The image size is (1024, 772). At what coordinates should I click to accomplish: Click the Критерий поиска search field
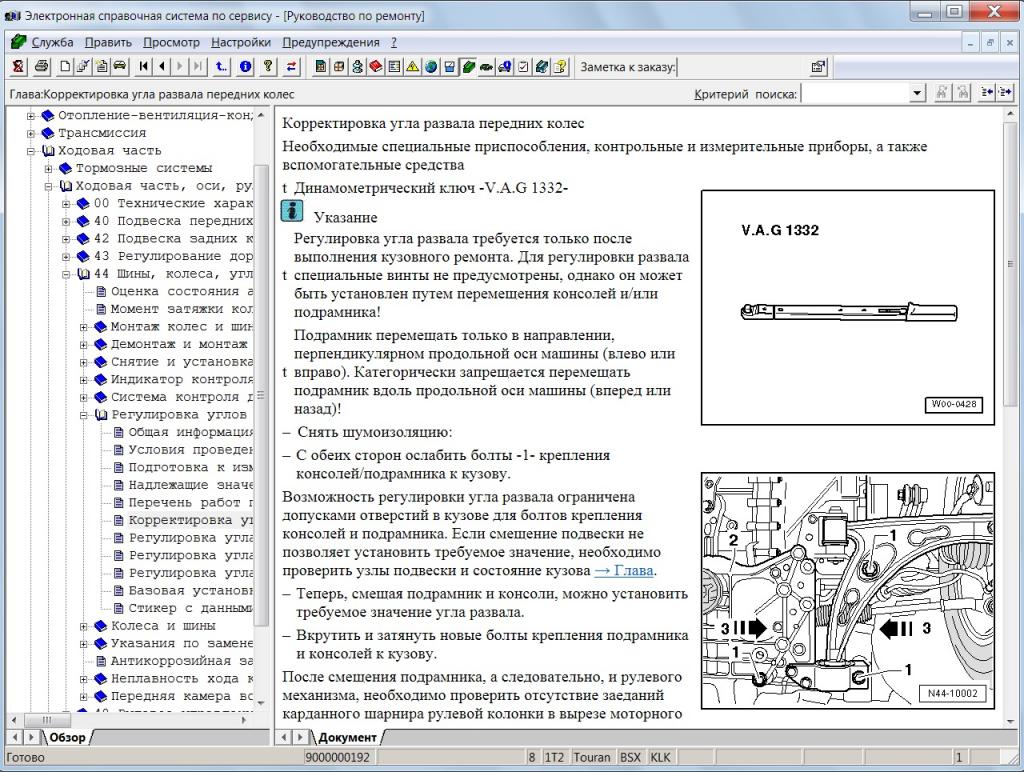(856, 93)
